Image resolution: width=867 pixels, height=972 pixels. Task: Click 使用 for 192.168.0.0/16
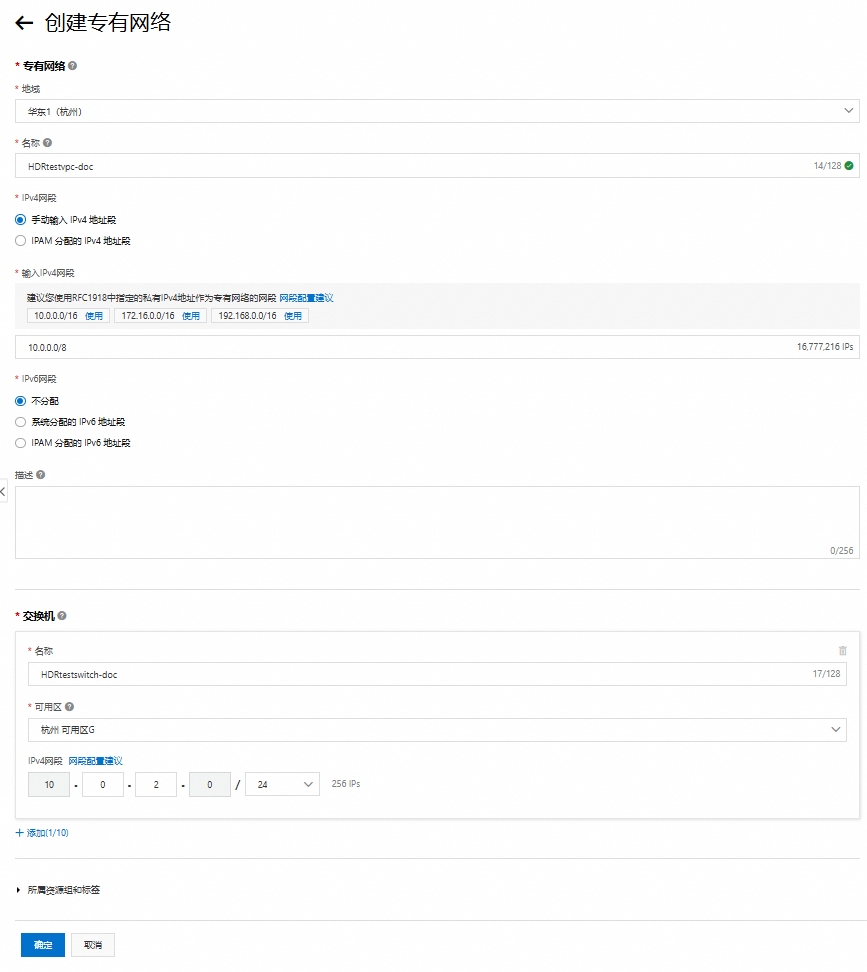[293, 316]
